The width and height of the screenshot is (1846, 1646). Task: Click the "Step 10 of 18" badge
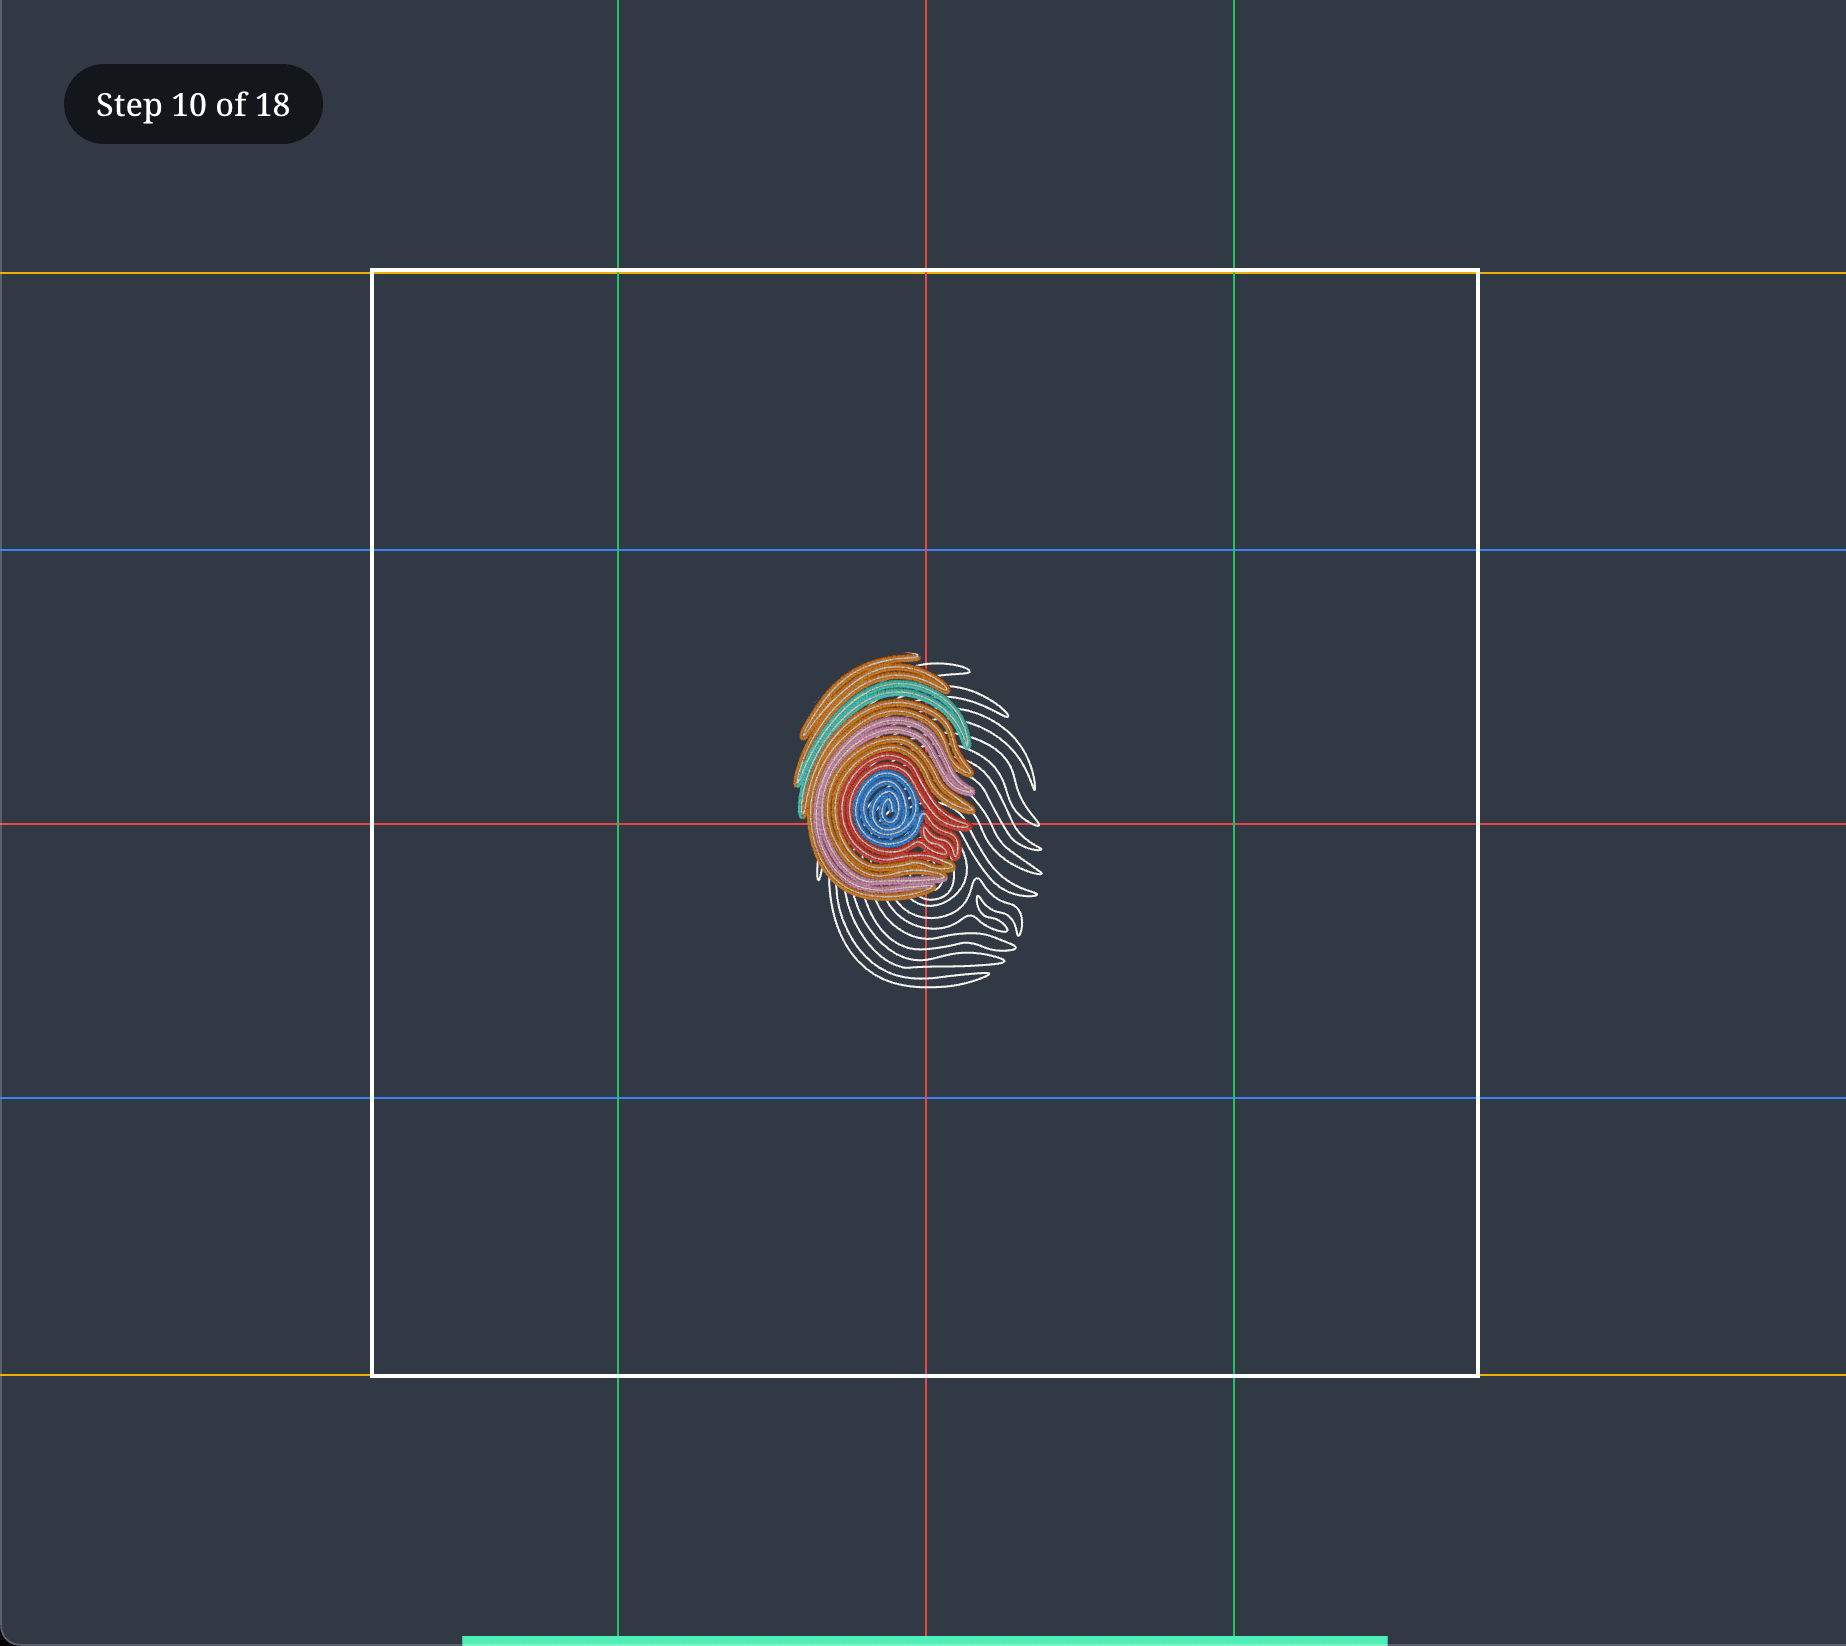click(193, 104)
